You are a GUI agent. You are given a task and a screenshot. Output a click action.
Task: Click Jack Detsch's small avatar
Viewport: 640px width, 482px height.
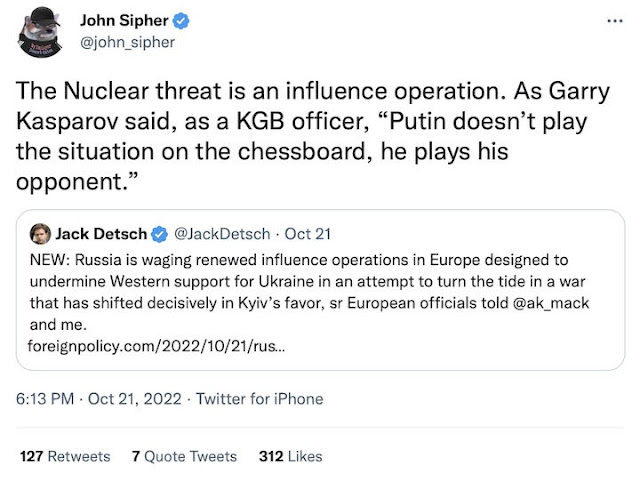tap(40, 235)
